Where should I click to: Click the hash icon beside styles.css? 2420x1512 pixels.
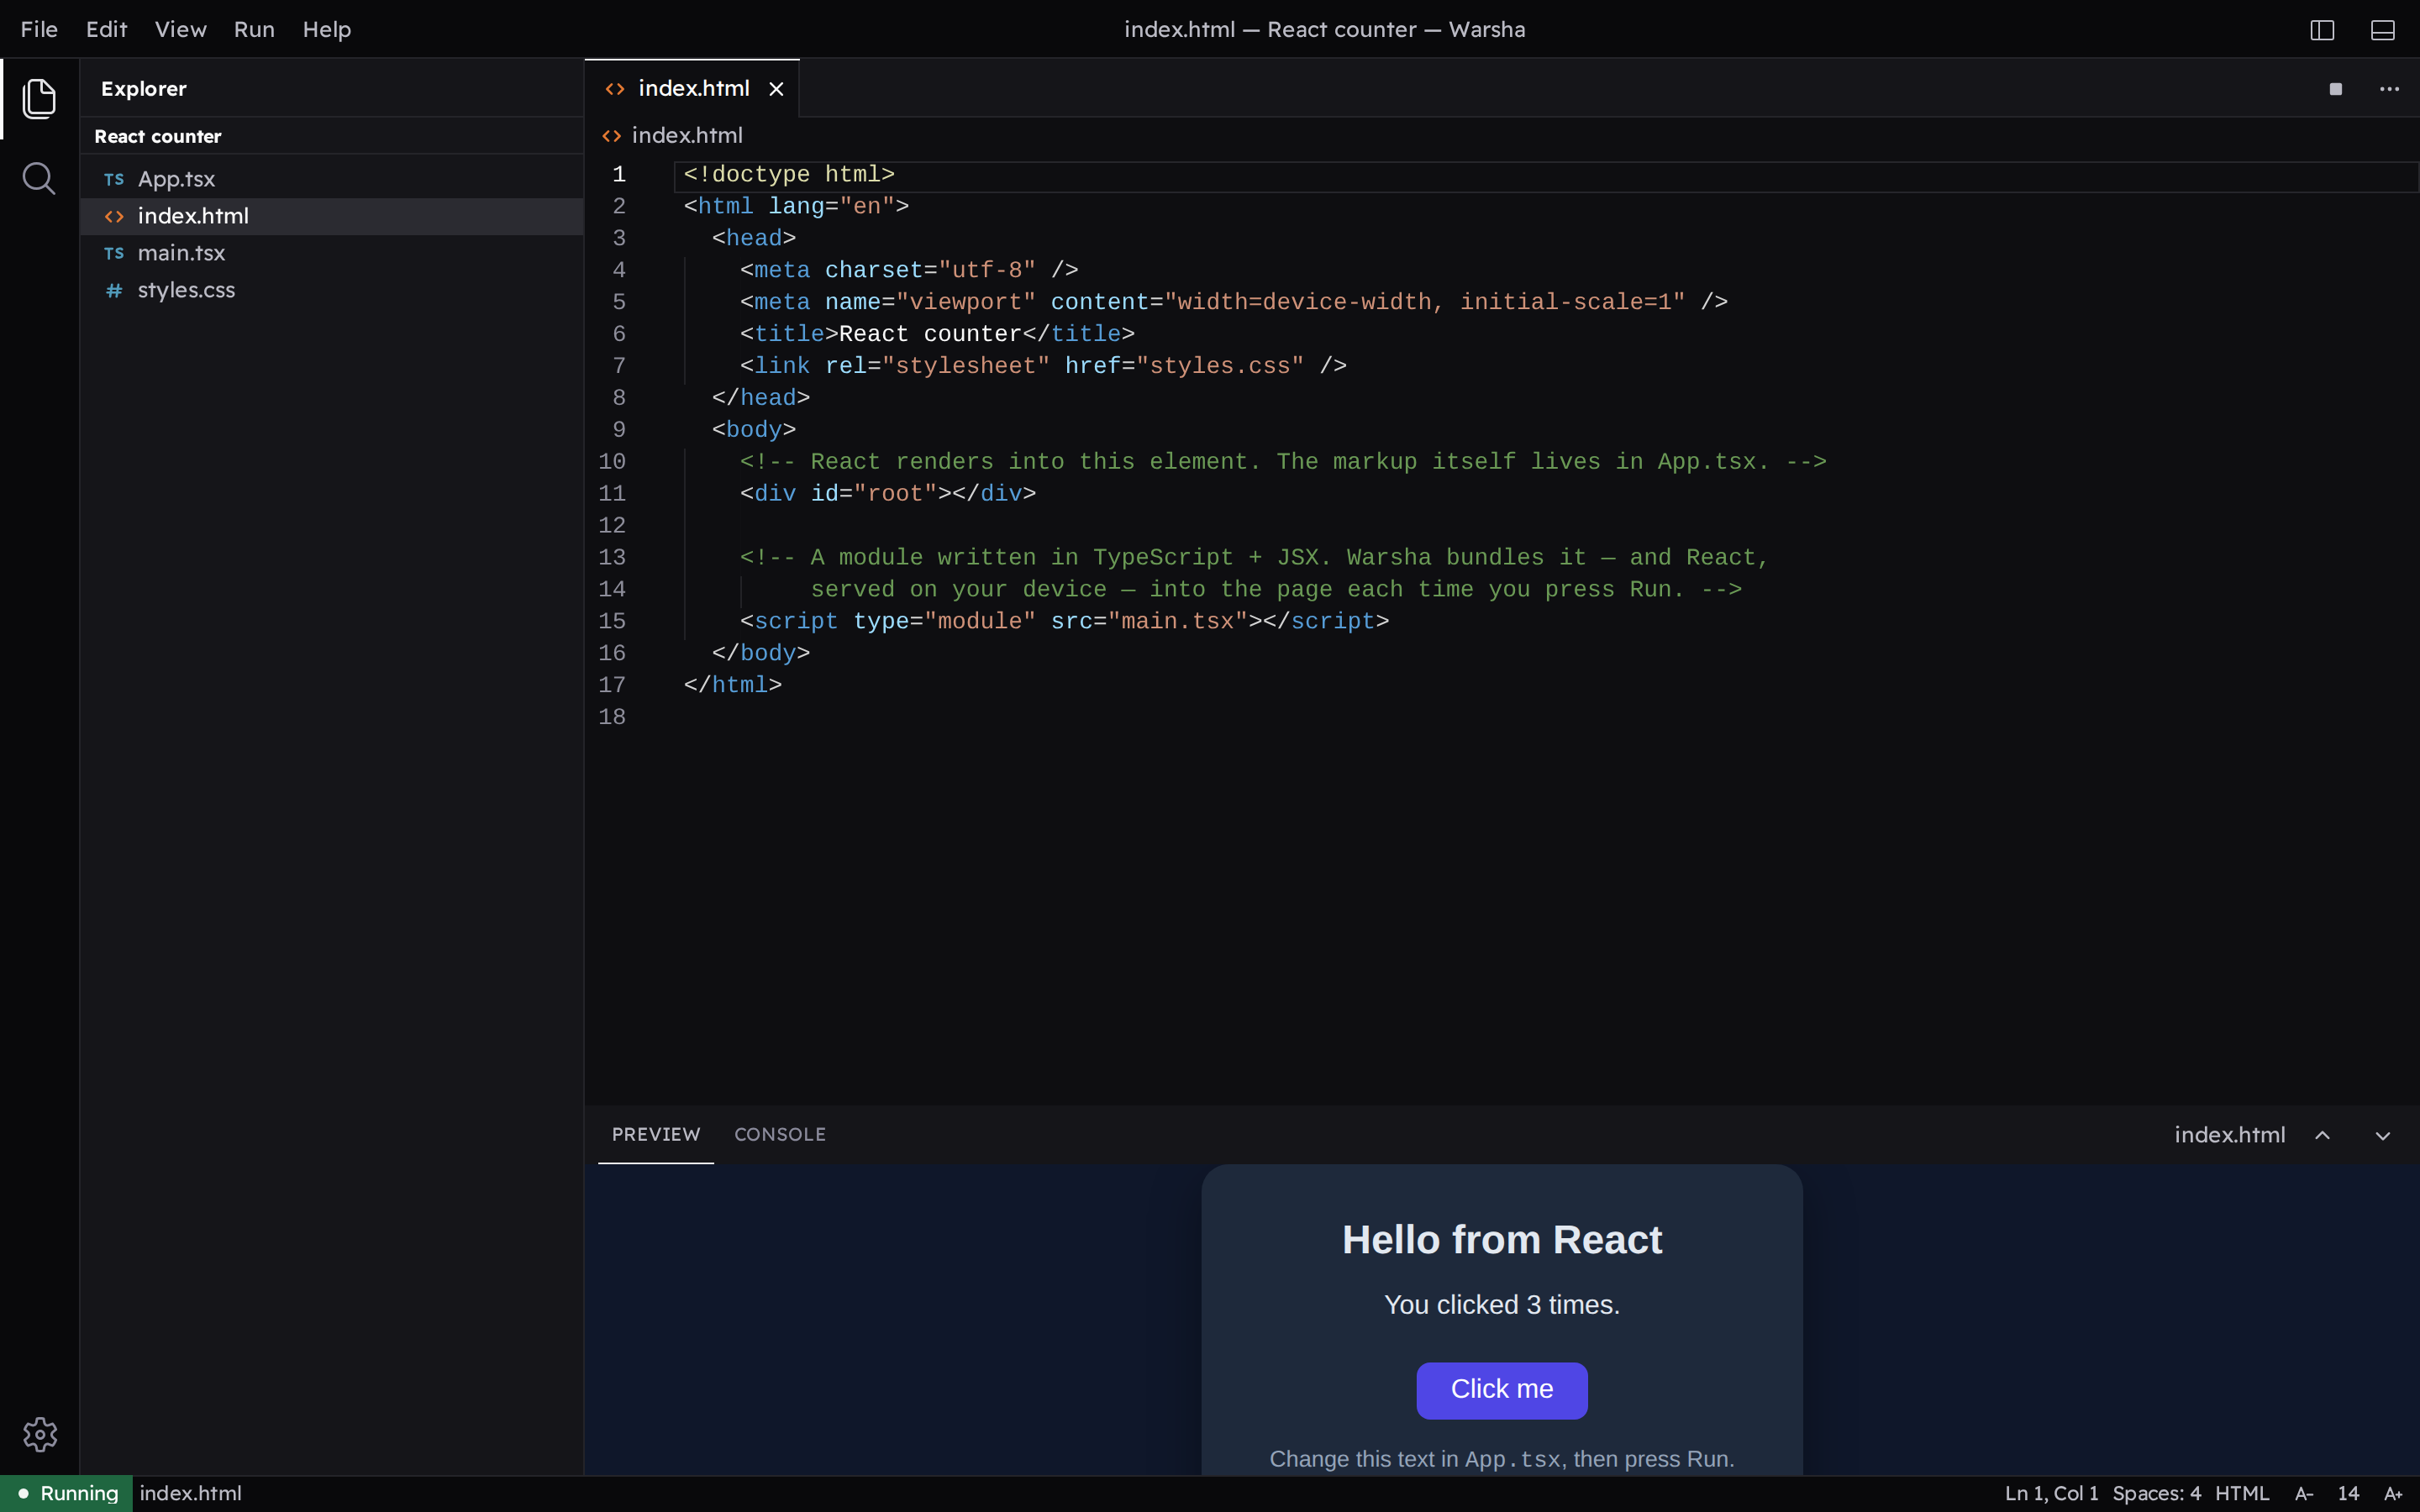(114, 290)
